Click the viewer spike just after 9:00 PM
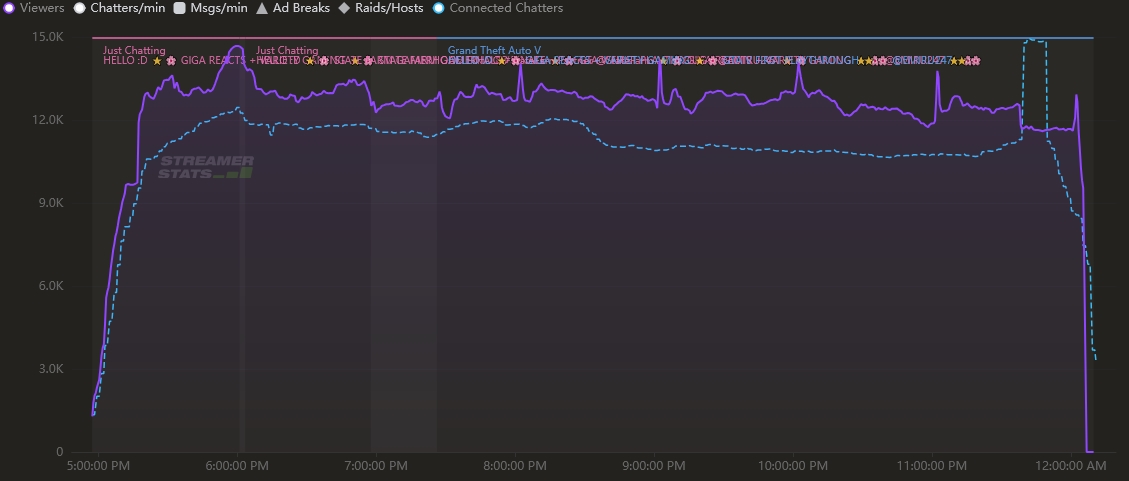 660,62
